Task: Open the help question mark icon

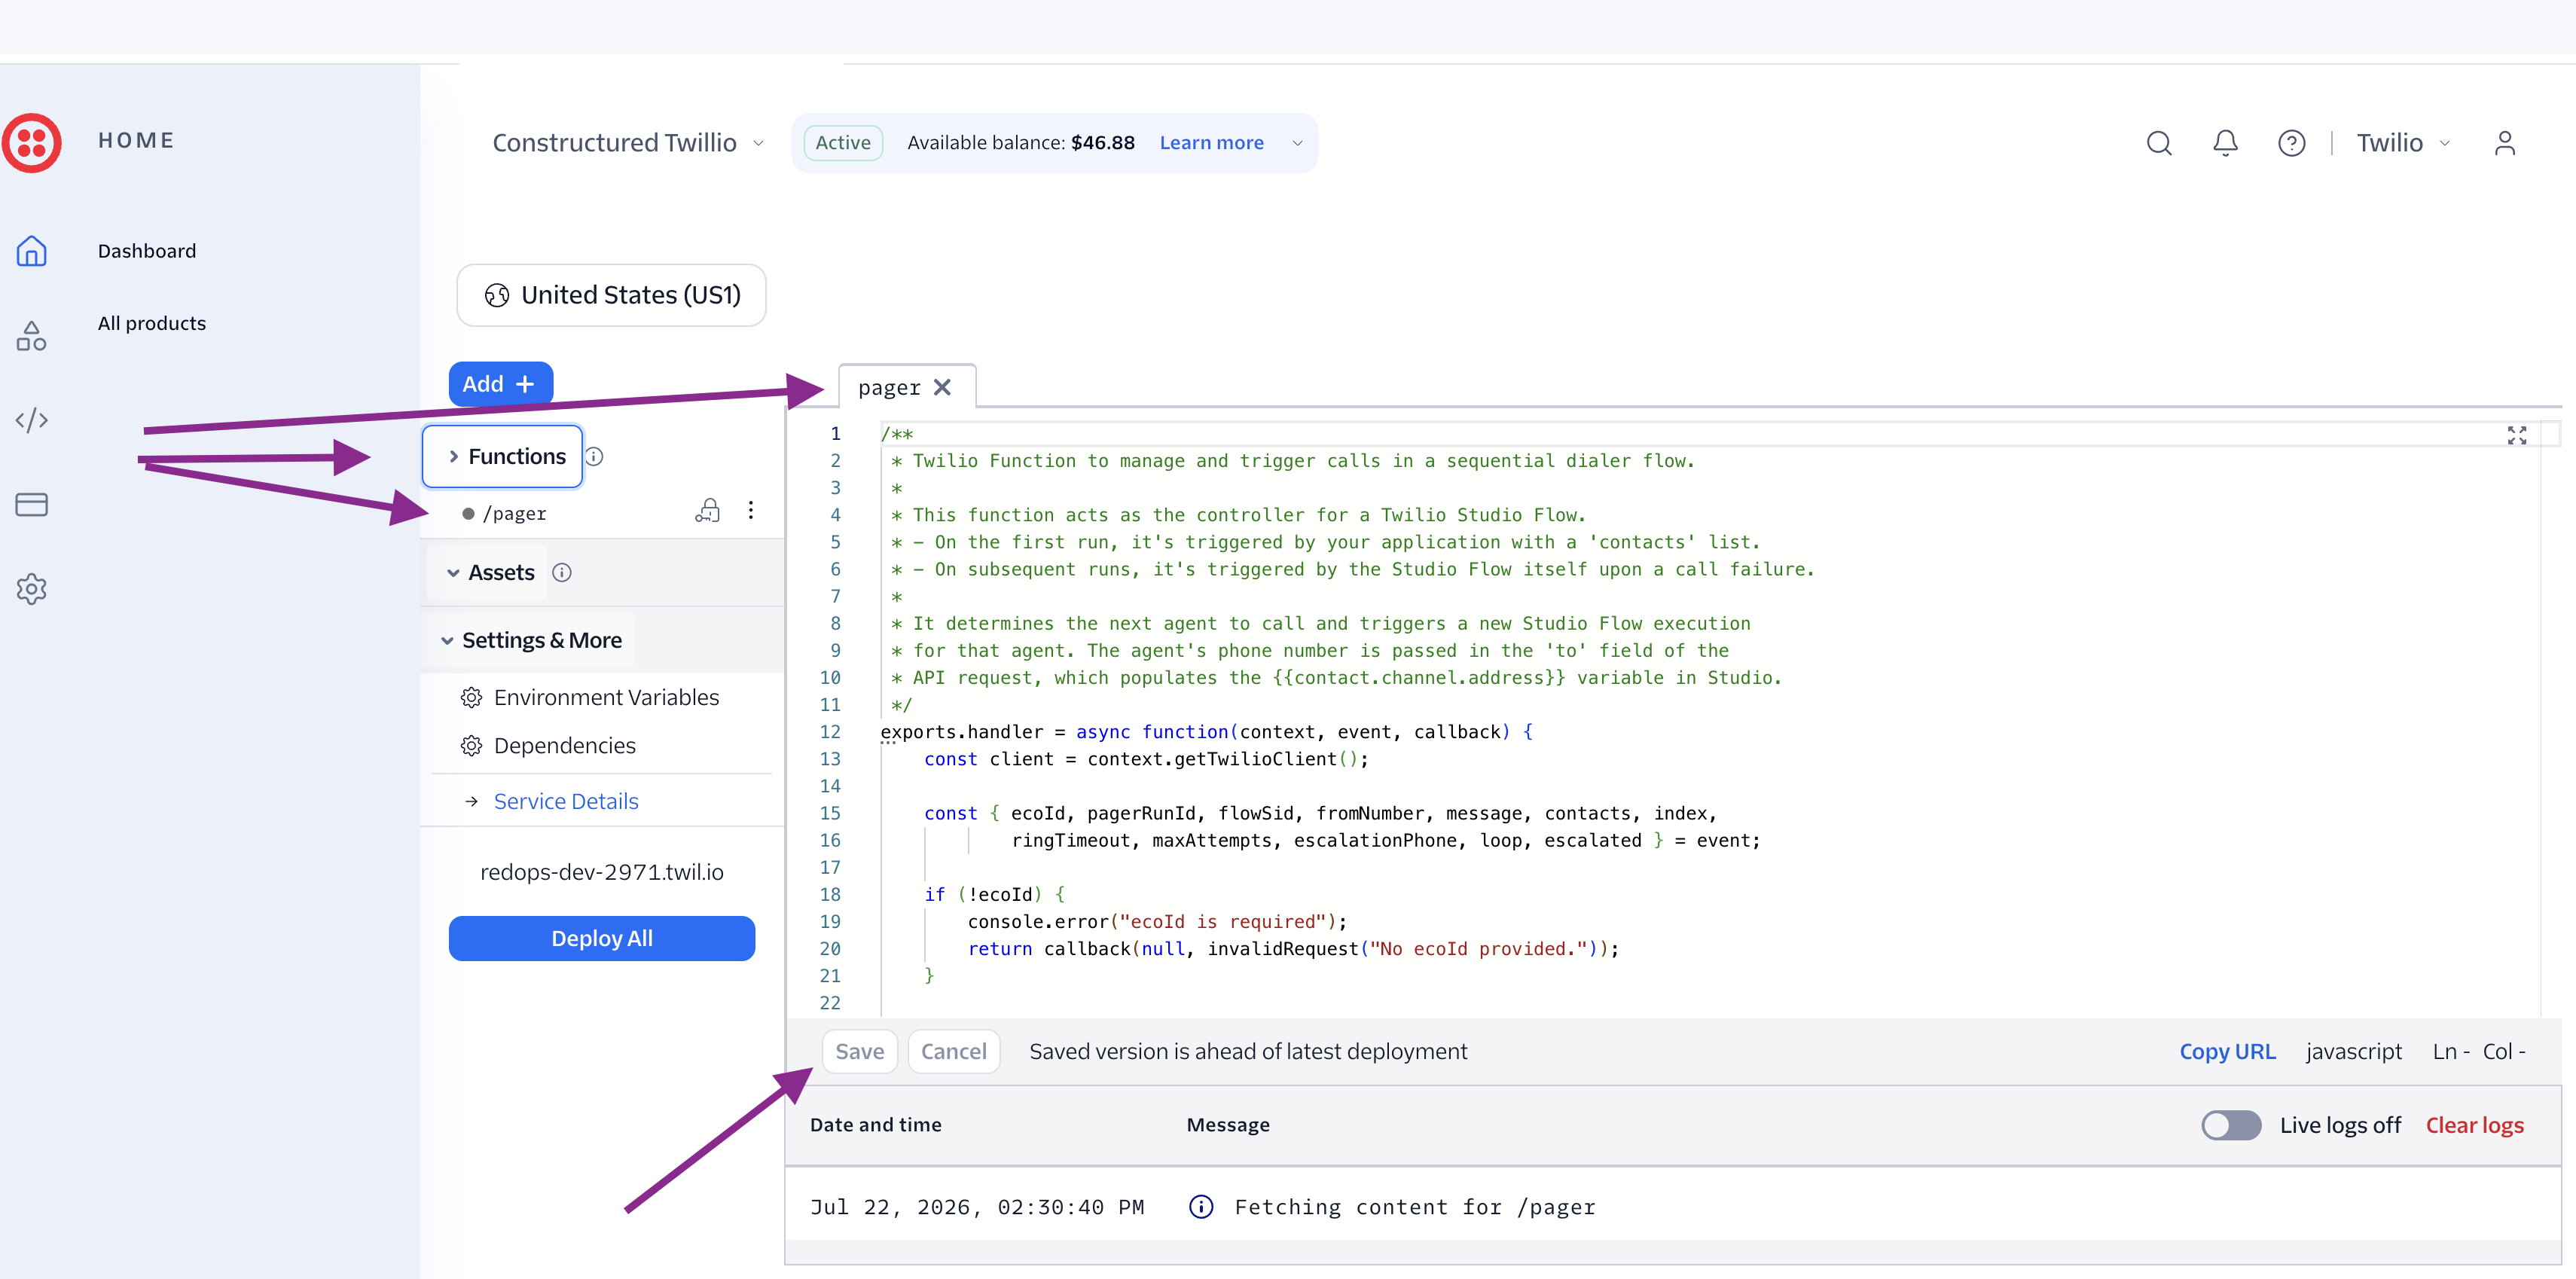Action: pyautogui.click(x=2291, y=143)
